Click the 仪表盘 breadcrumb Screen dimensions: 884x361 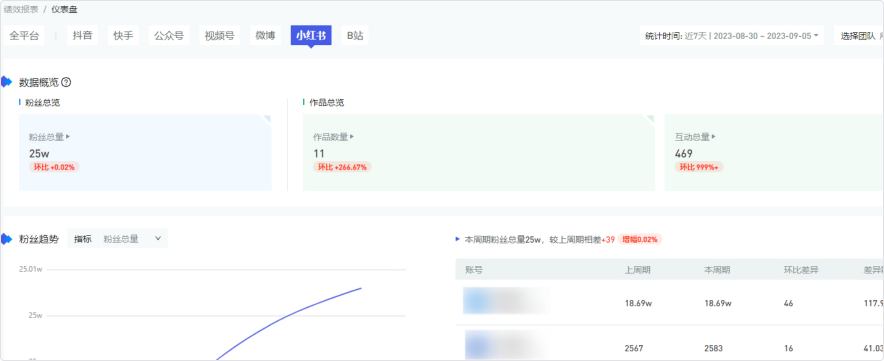pos(64,10)
